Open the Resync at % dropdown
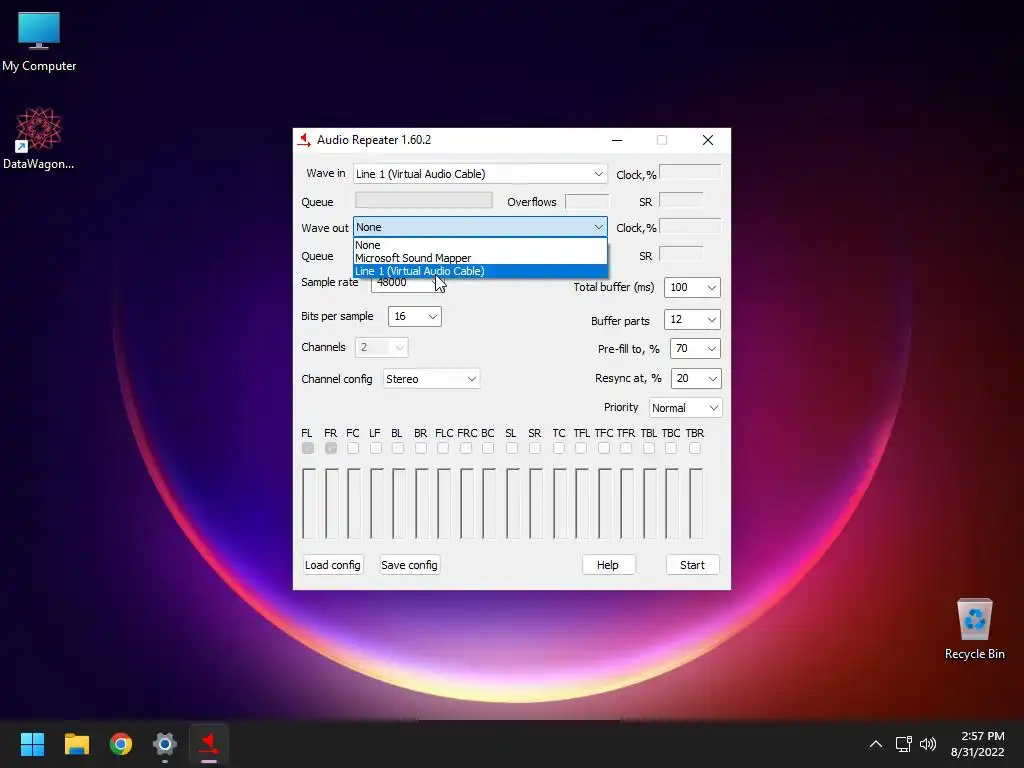Image resolution: width=1024 pixels, height=768 pixels. [711, 379]
